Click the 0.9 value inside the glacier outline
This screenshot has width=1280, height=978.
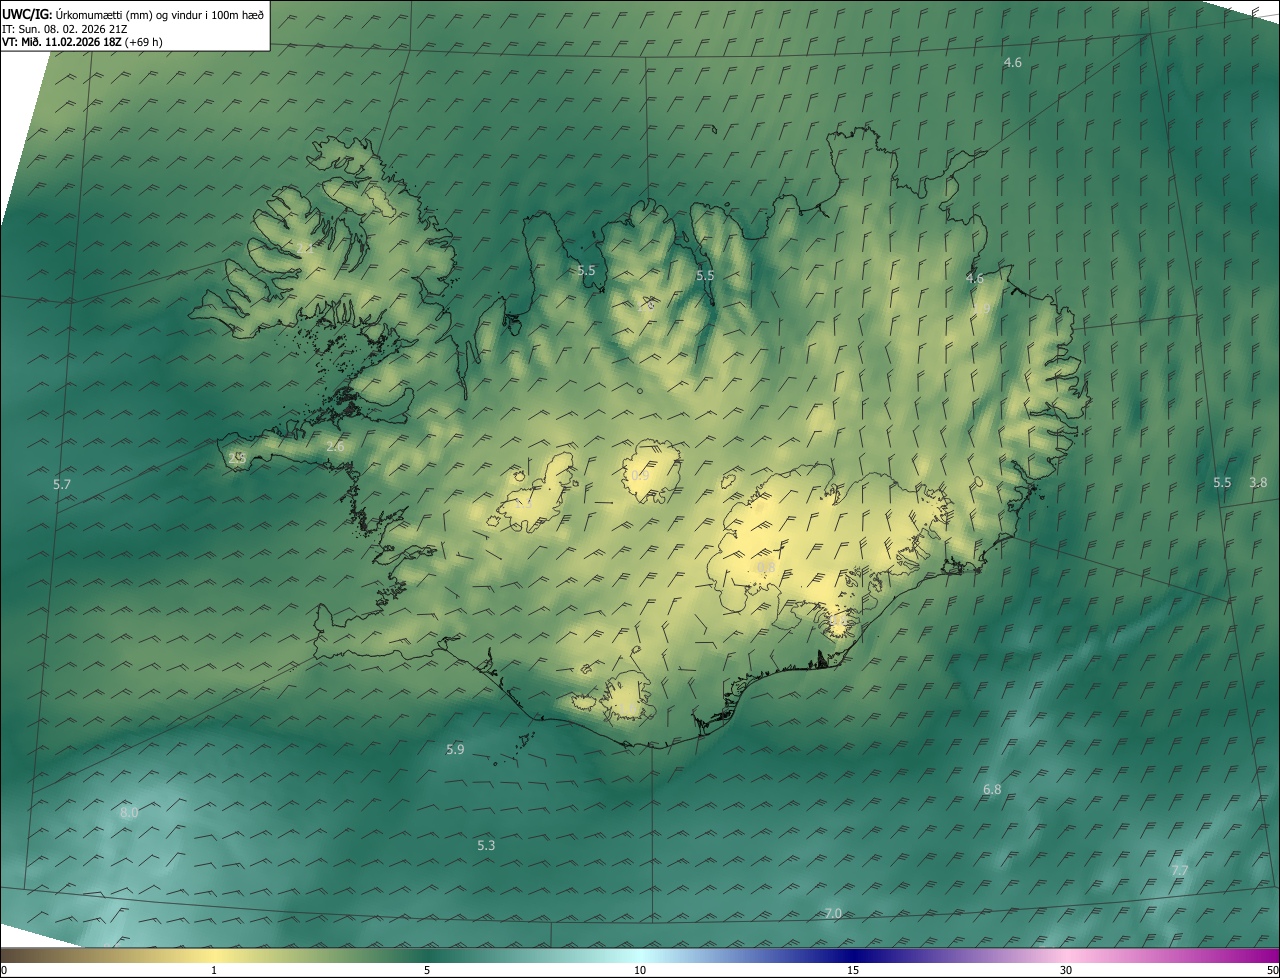[x=640, y=476]
